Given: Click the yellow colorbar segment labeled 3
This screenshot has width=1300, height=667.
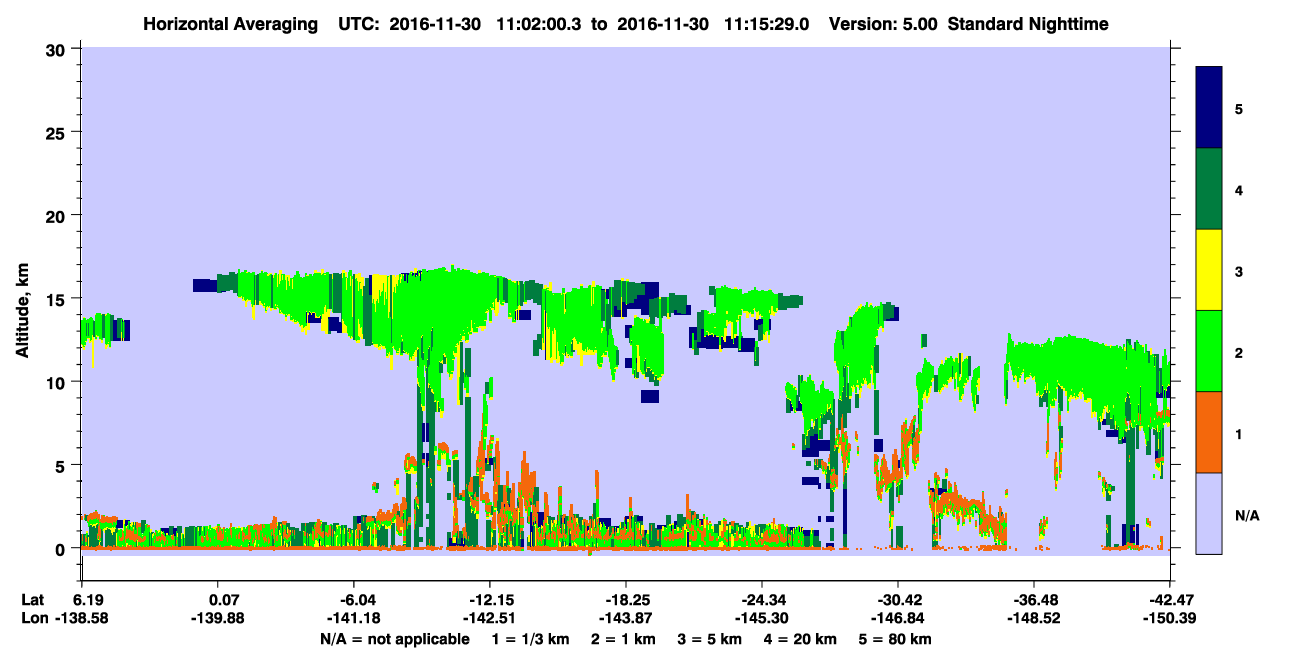Looking at the screenshot, I should pyautogui.click(x=1209, y=270).
